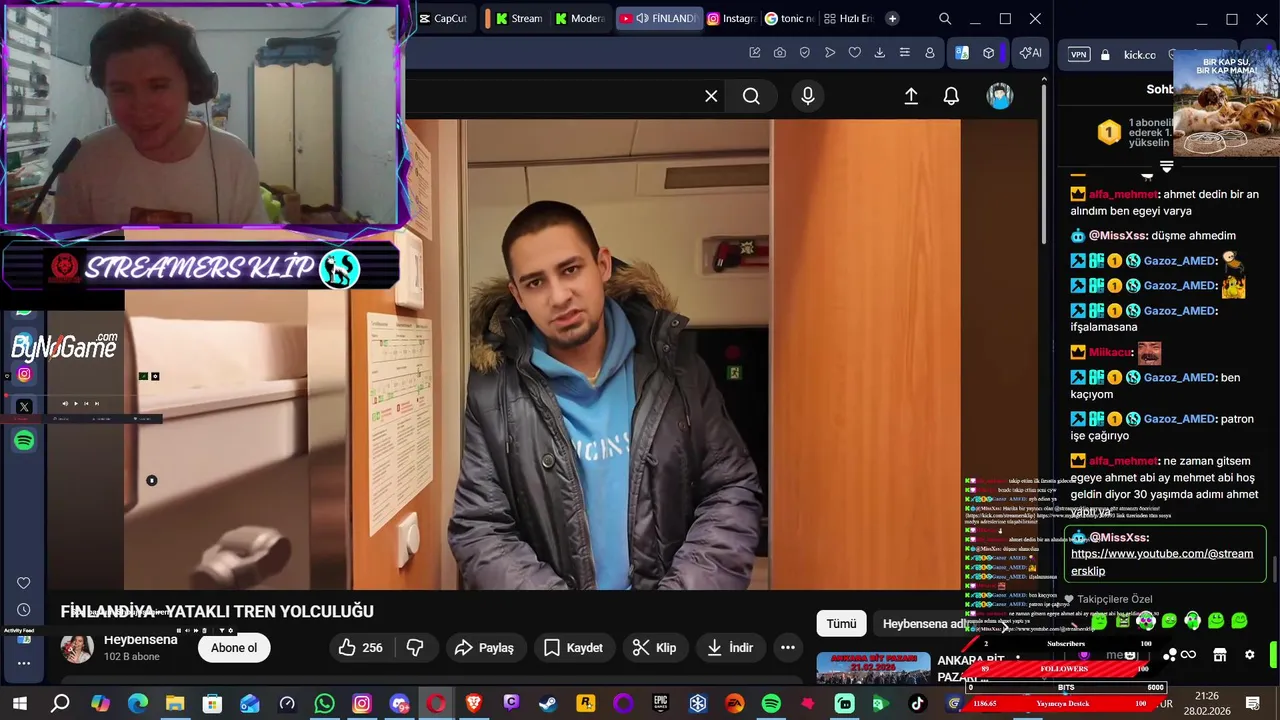Open the Ankara Bit Pazarı video thumbnail
1280x720 pixels.
click(x=873, y=669)
